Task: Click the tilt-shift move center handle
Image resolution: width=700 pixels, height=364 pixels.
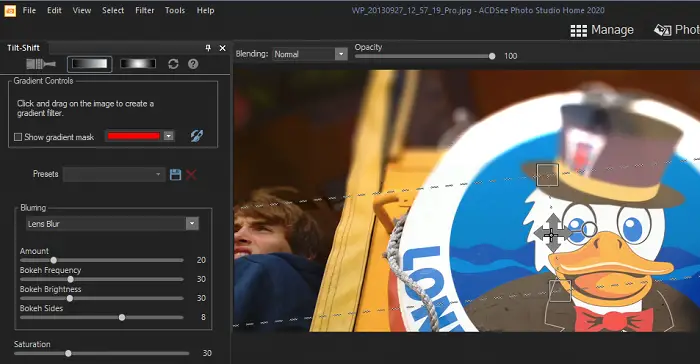Action: 553,234
